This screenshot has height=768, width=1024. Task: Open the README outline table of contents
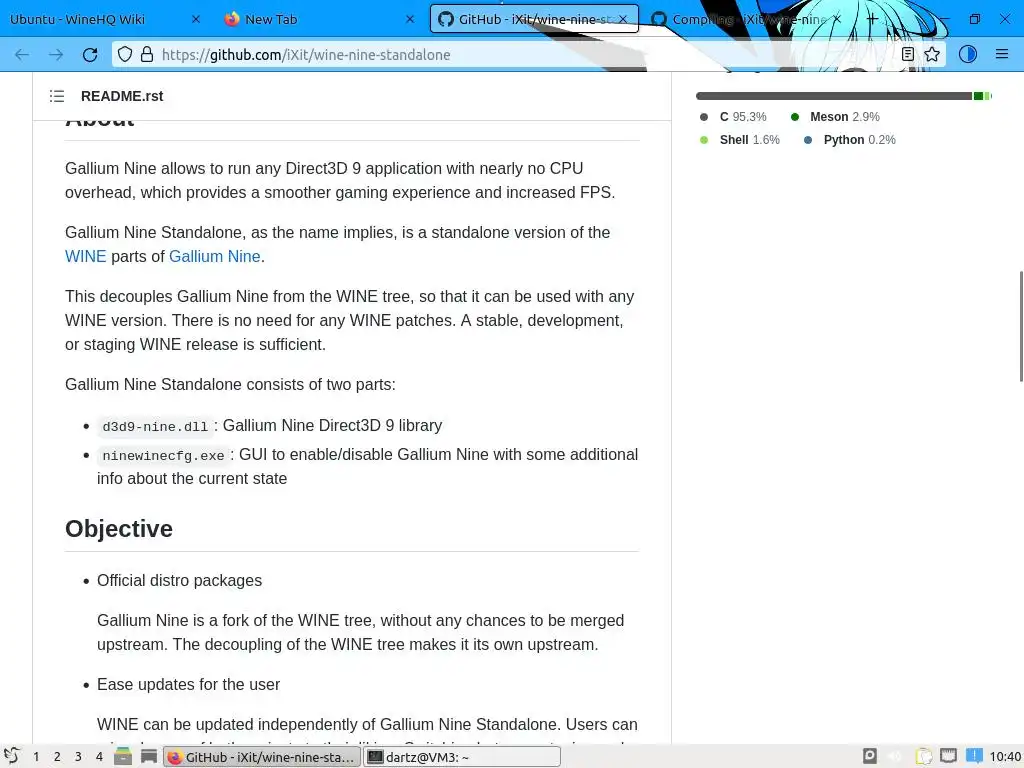point(57,96)
